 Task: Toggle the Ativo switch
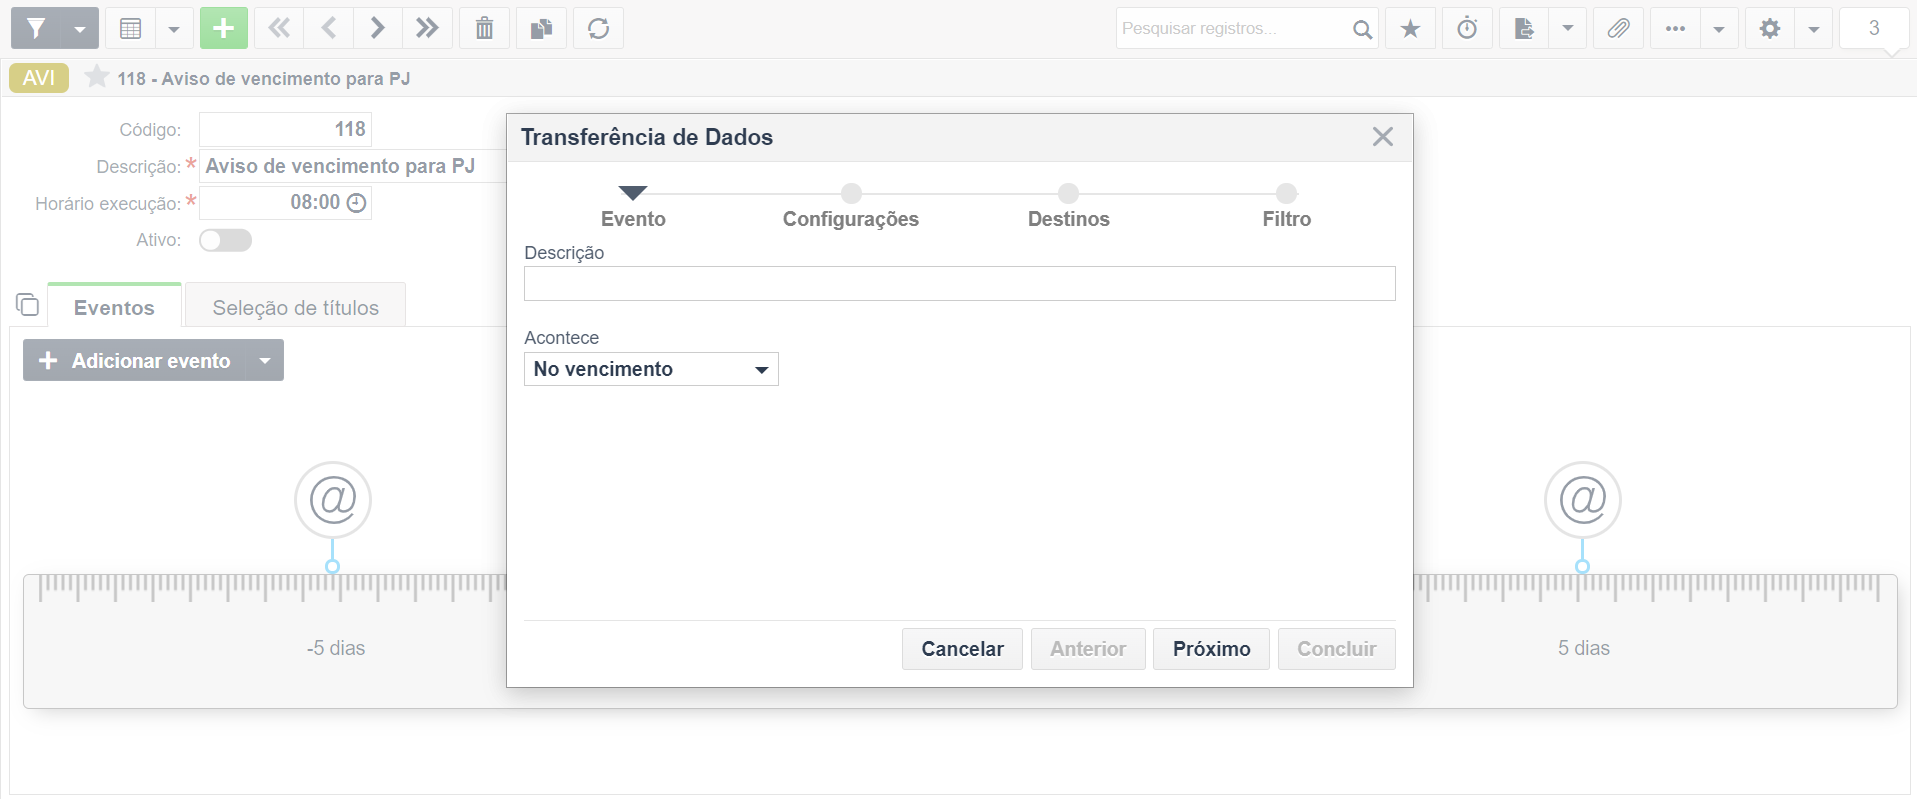click(225, 240)
